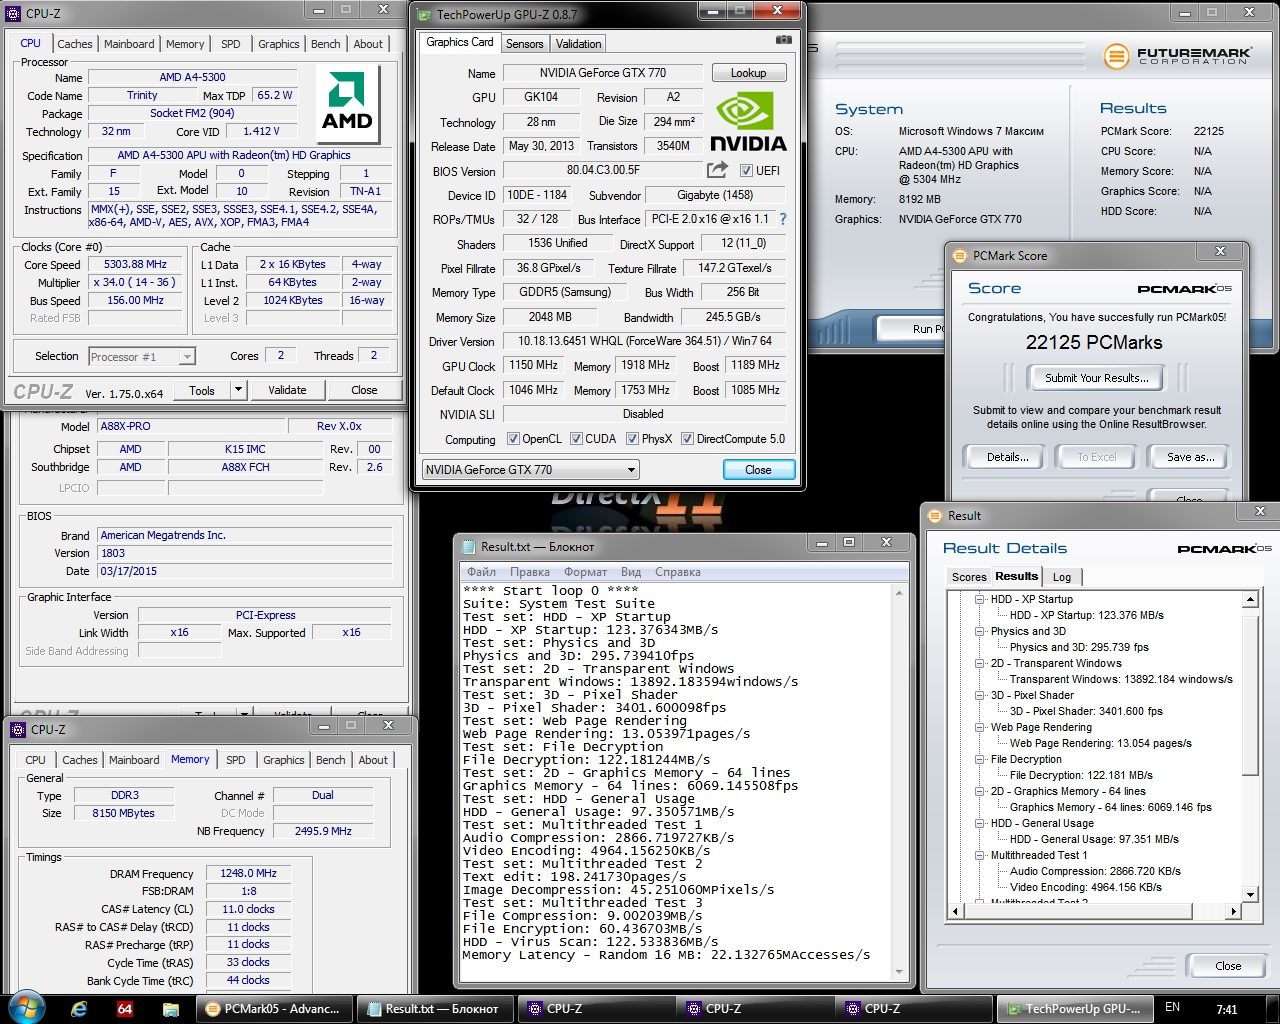Click the Notepad Result.txt title icon
Screen dimensions: 1280x1024
pos(468,547)
